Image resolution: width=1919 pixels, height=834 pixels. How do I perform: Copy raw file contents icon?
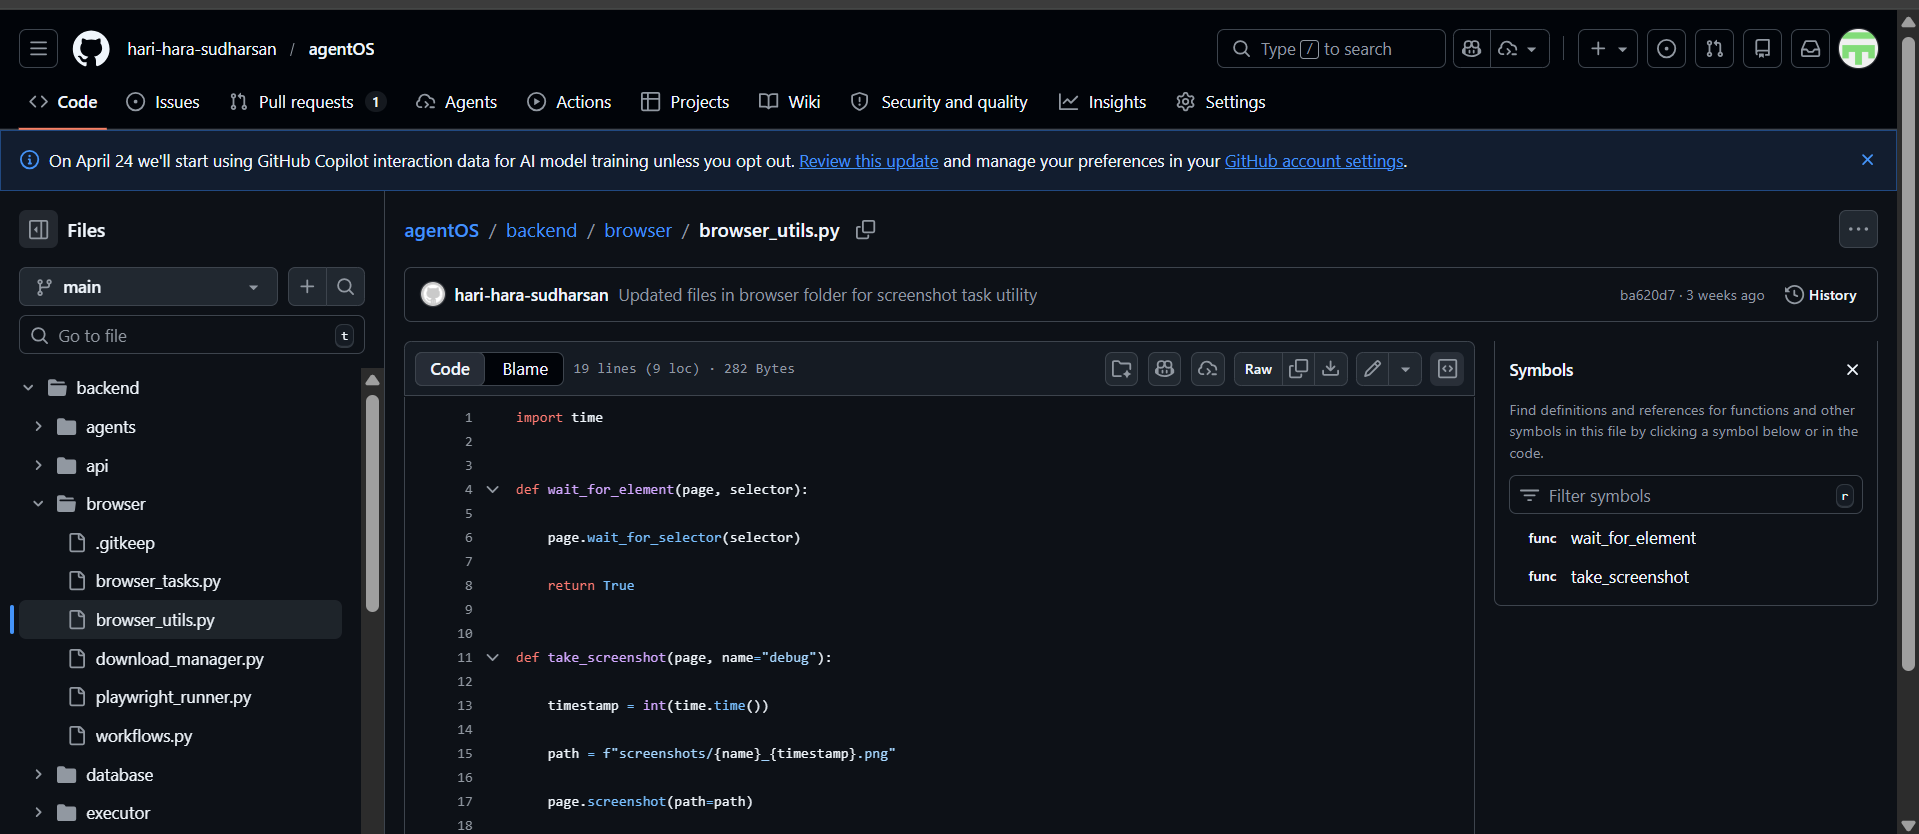(x=1298, y=369)
